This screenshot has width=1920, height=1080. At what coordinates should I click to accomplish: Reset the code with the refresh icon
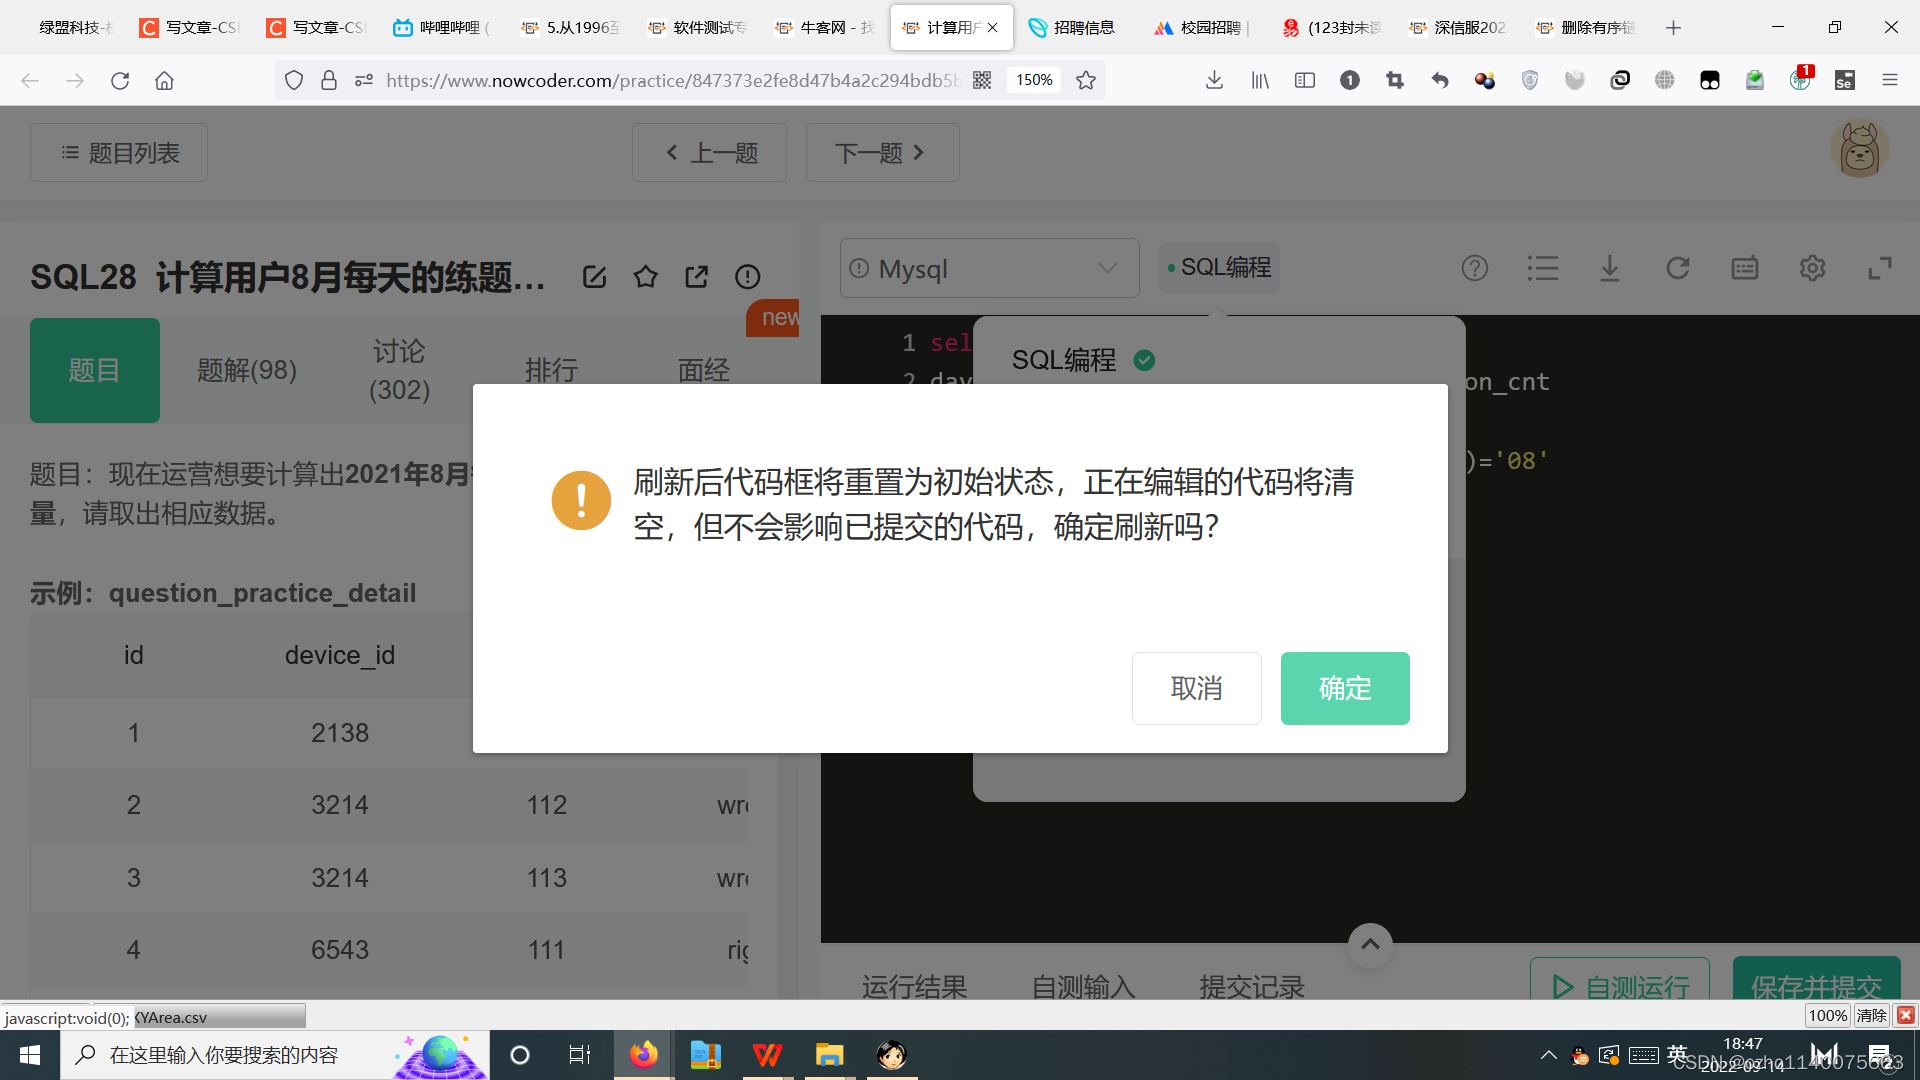pyautogui.click(x=1677, y=268)
